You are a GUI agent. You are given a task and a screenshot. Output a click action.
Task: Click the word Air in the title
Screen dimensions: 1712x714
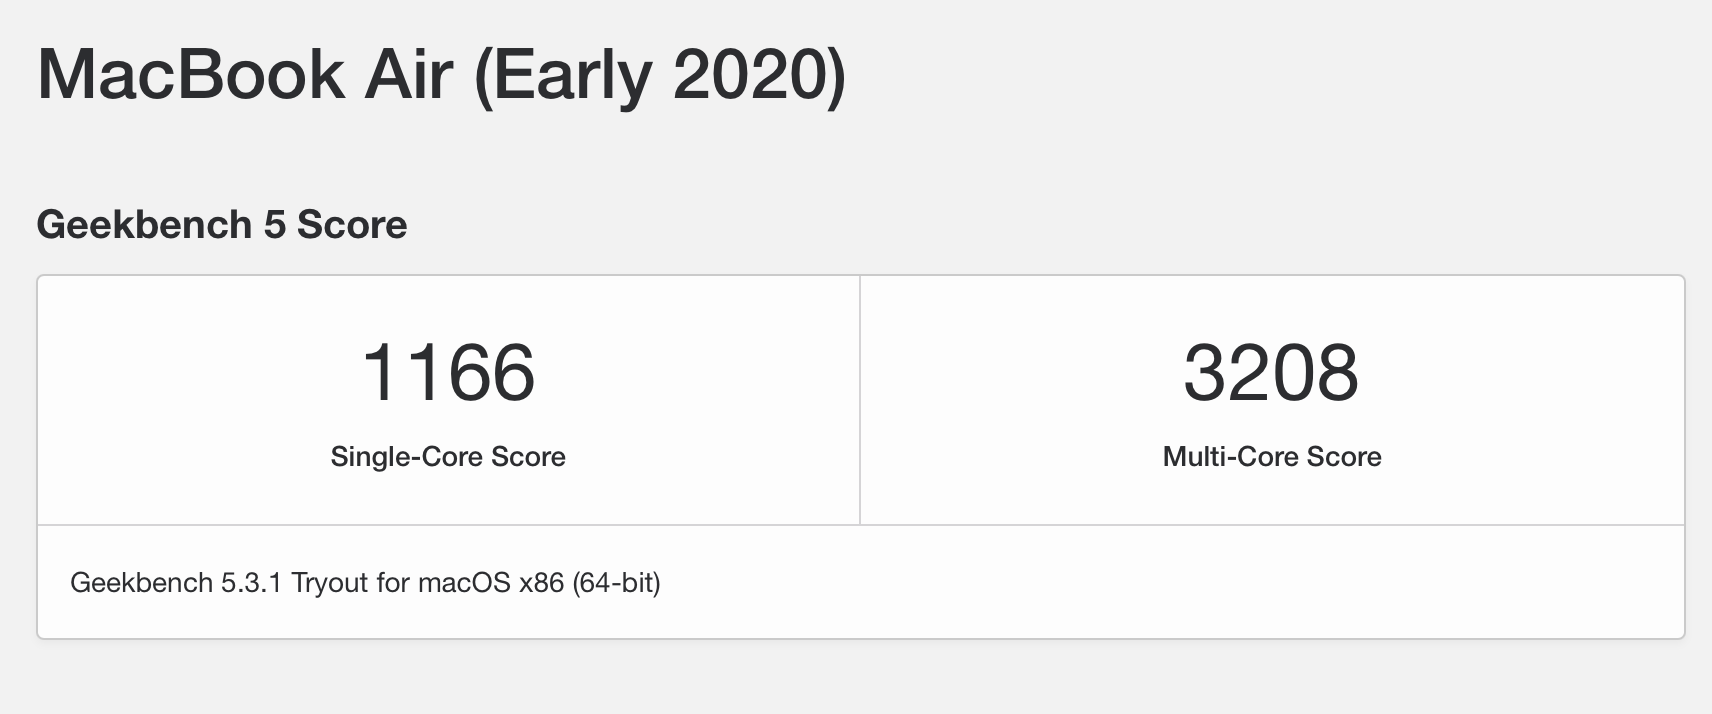[x=408, y=74]
